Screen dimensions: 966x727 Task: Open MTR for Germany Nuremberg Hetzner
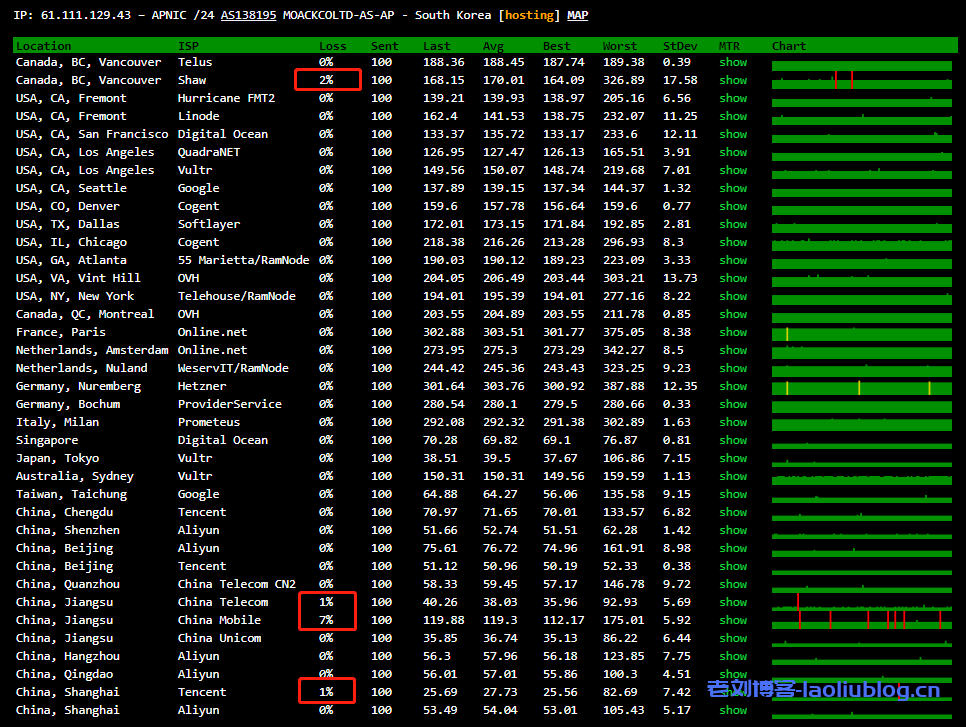point(733,386)
